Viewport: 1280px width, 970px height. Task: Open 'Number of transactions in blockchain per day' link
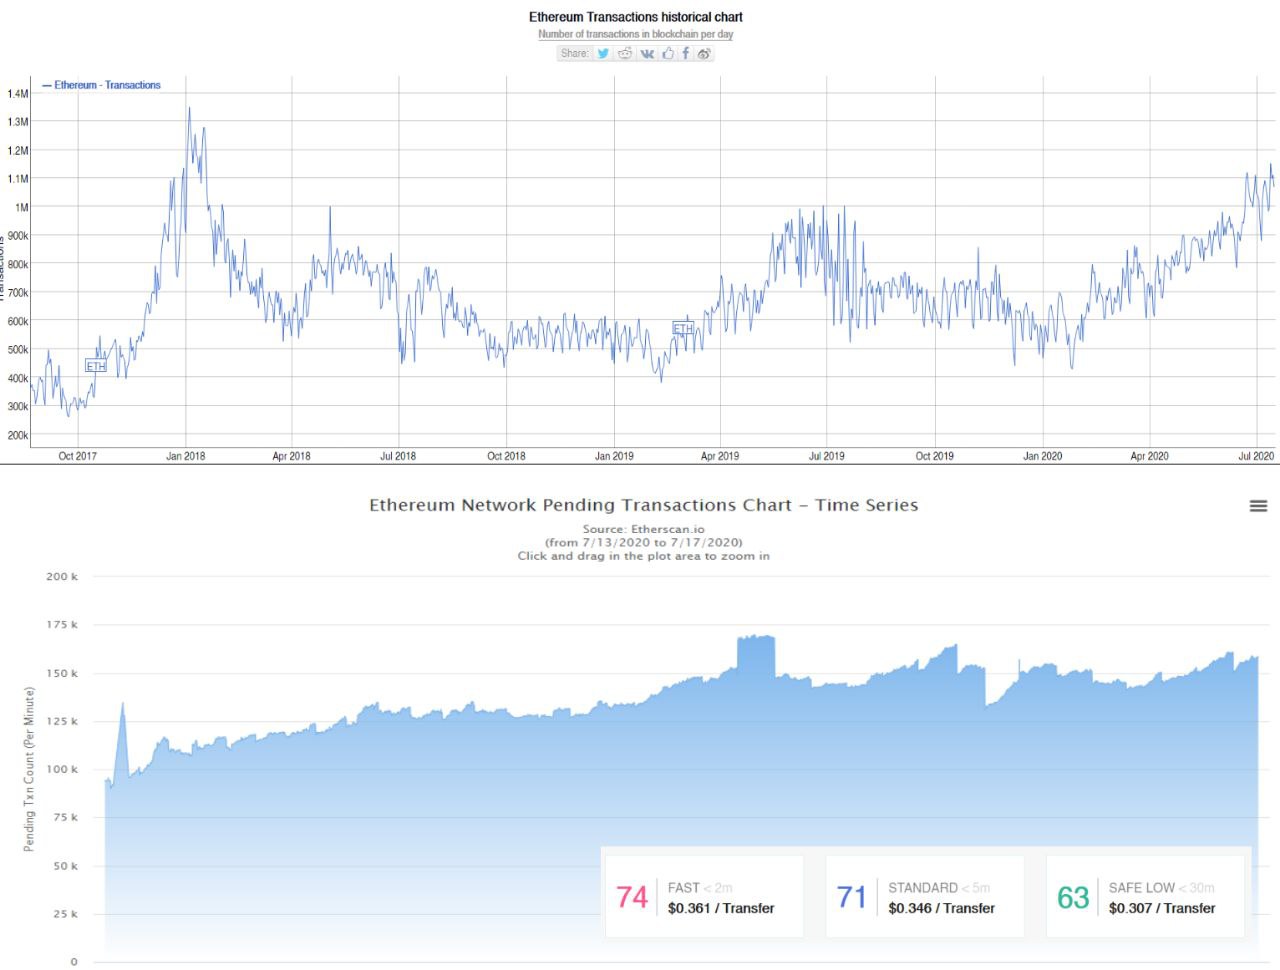tap(636, 34)
